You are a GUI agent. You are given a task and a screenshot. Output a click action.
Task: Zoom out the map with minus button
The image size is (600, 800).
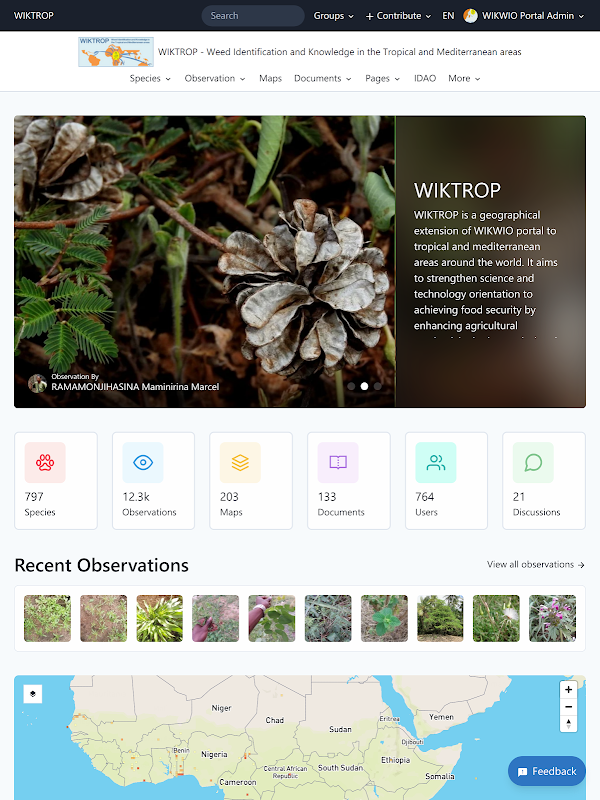[568, 707]
